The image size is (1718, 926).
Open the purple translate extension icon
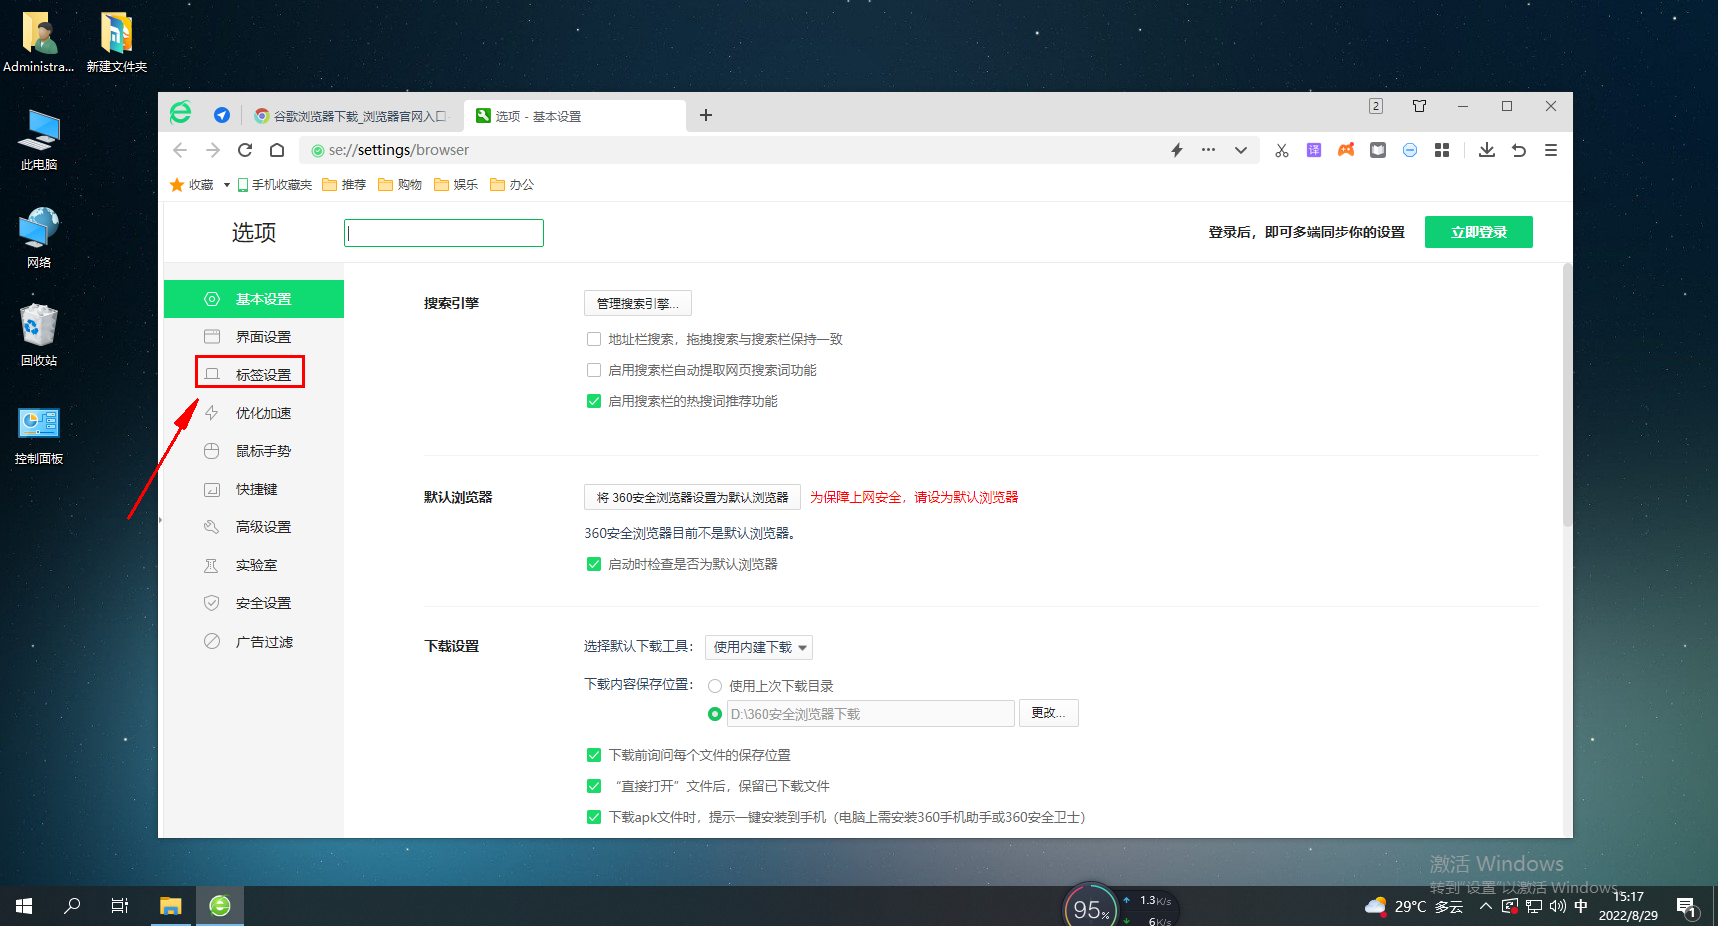point(1314,150)
